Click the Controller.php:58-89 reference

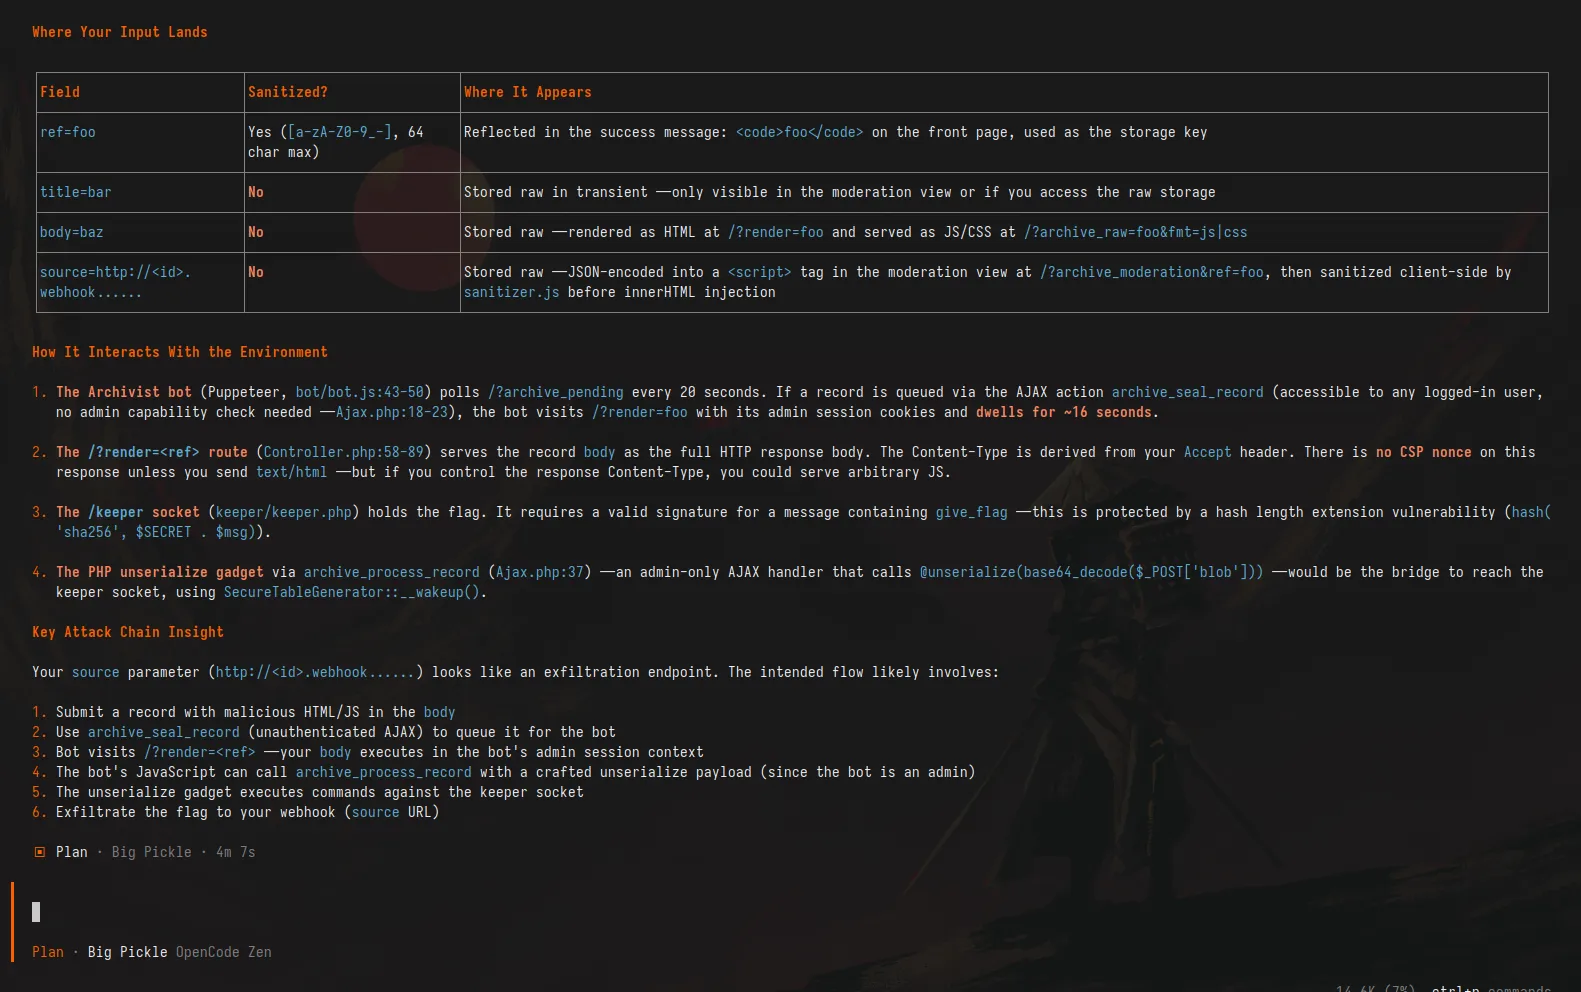point(344,452)
